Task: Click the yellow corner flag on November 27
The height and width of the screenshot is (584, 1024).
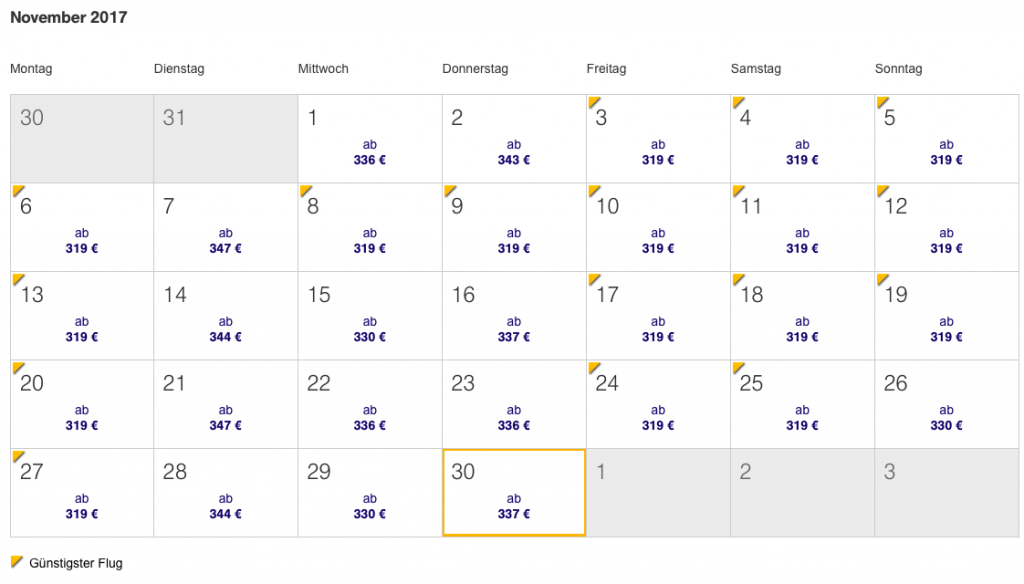Action: (x=18, y=456)
